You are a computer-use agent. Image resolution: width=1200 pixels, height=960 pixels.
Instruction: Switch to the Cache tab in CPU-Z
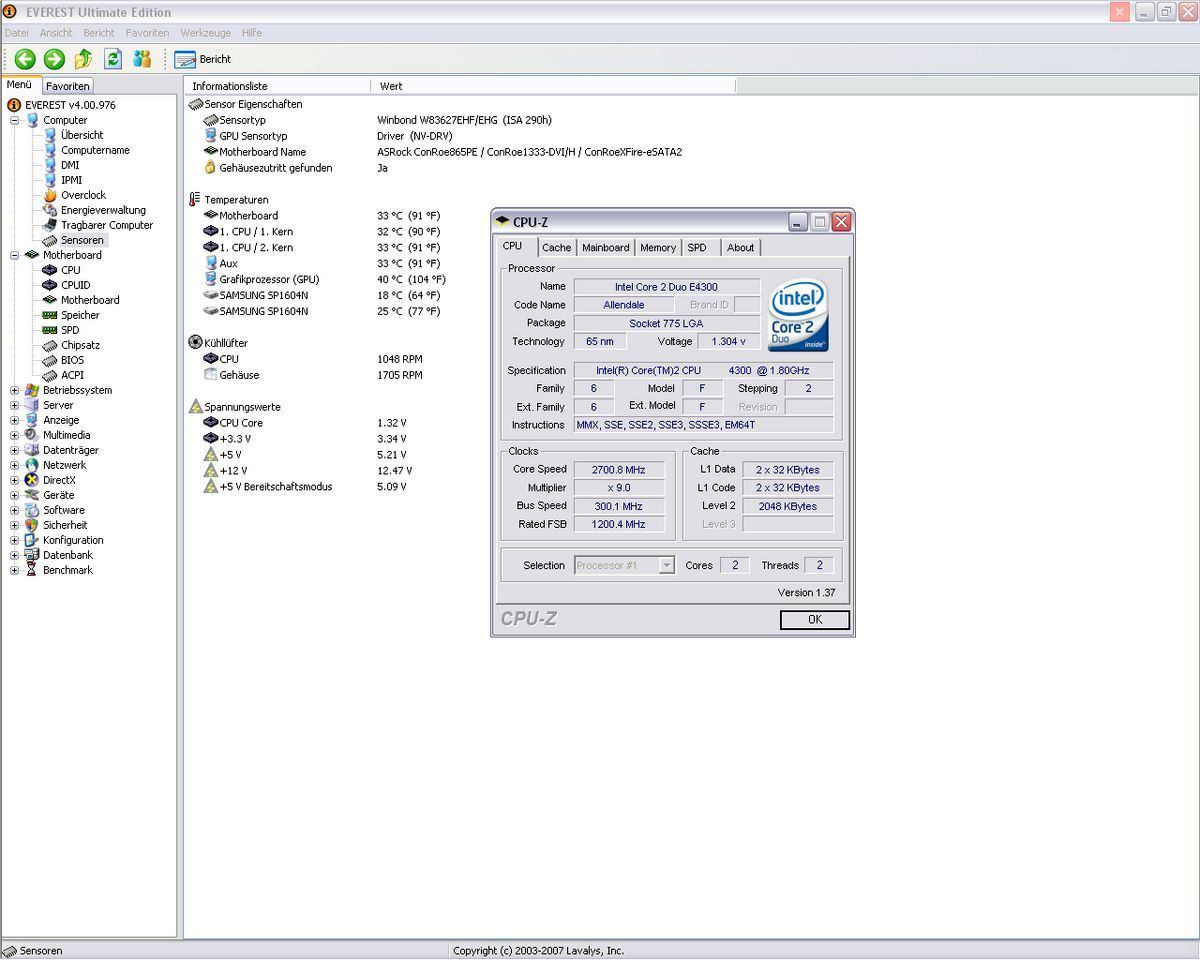(557, 248)
